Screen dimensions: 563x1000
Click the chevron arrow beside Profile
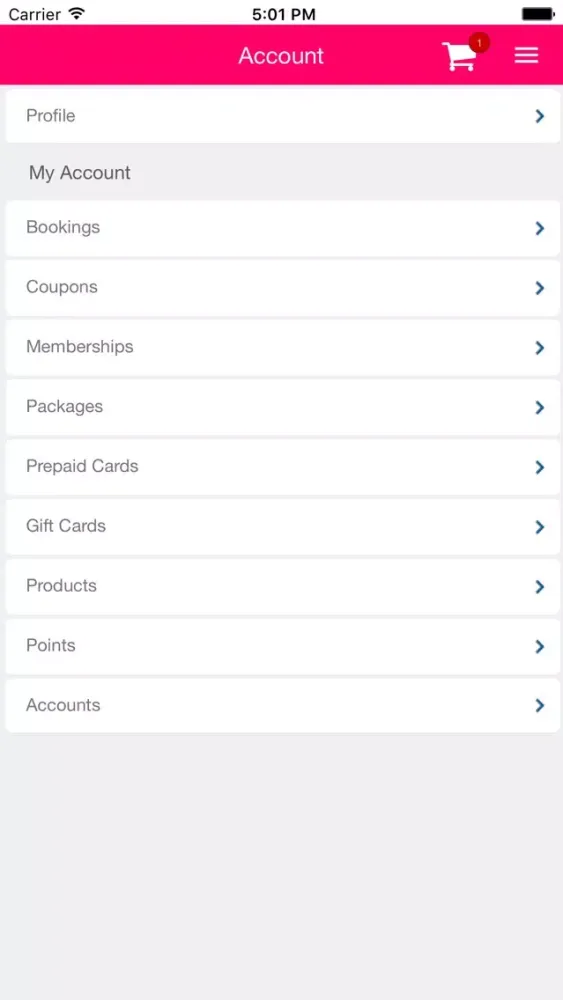pos(539,116)
